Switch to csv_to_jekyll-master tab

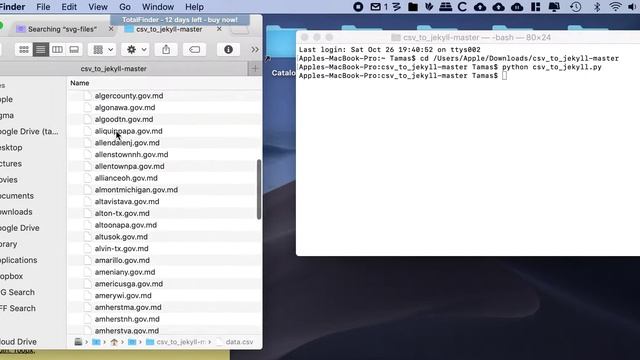coord(169,29)
